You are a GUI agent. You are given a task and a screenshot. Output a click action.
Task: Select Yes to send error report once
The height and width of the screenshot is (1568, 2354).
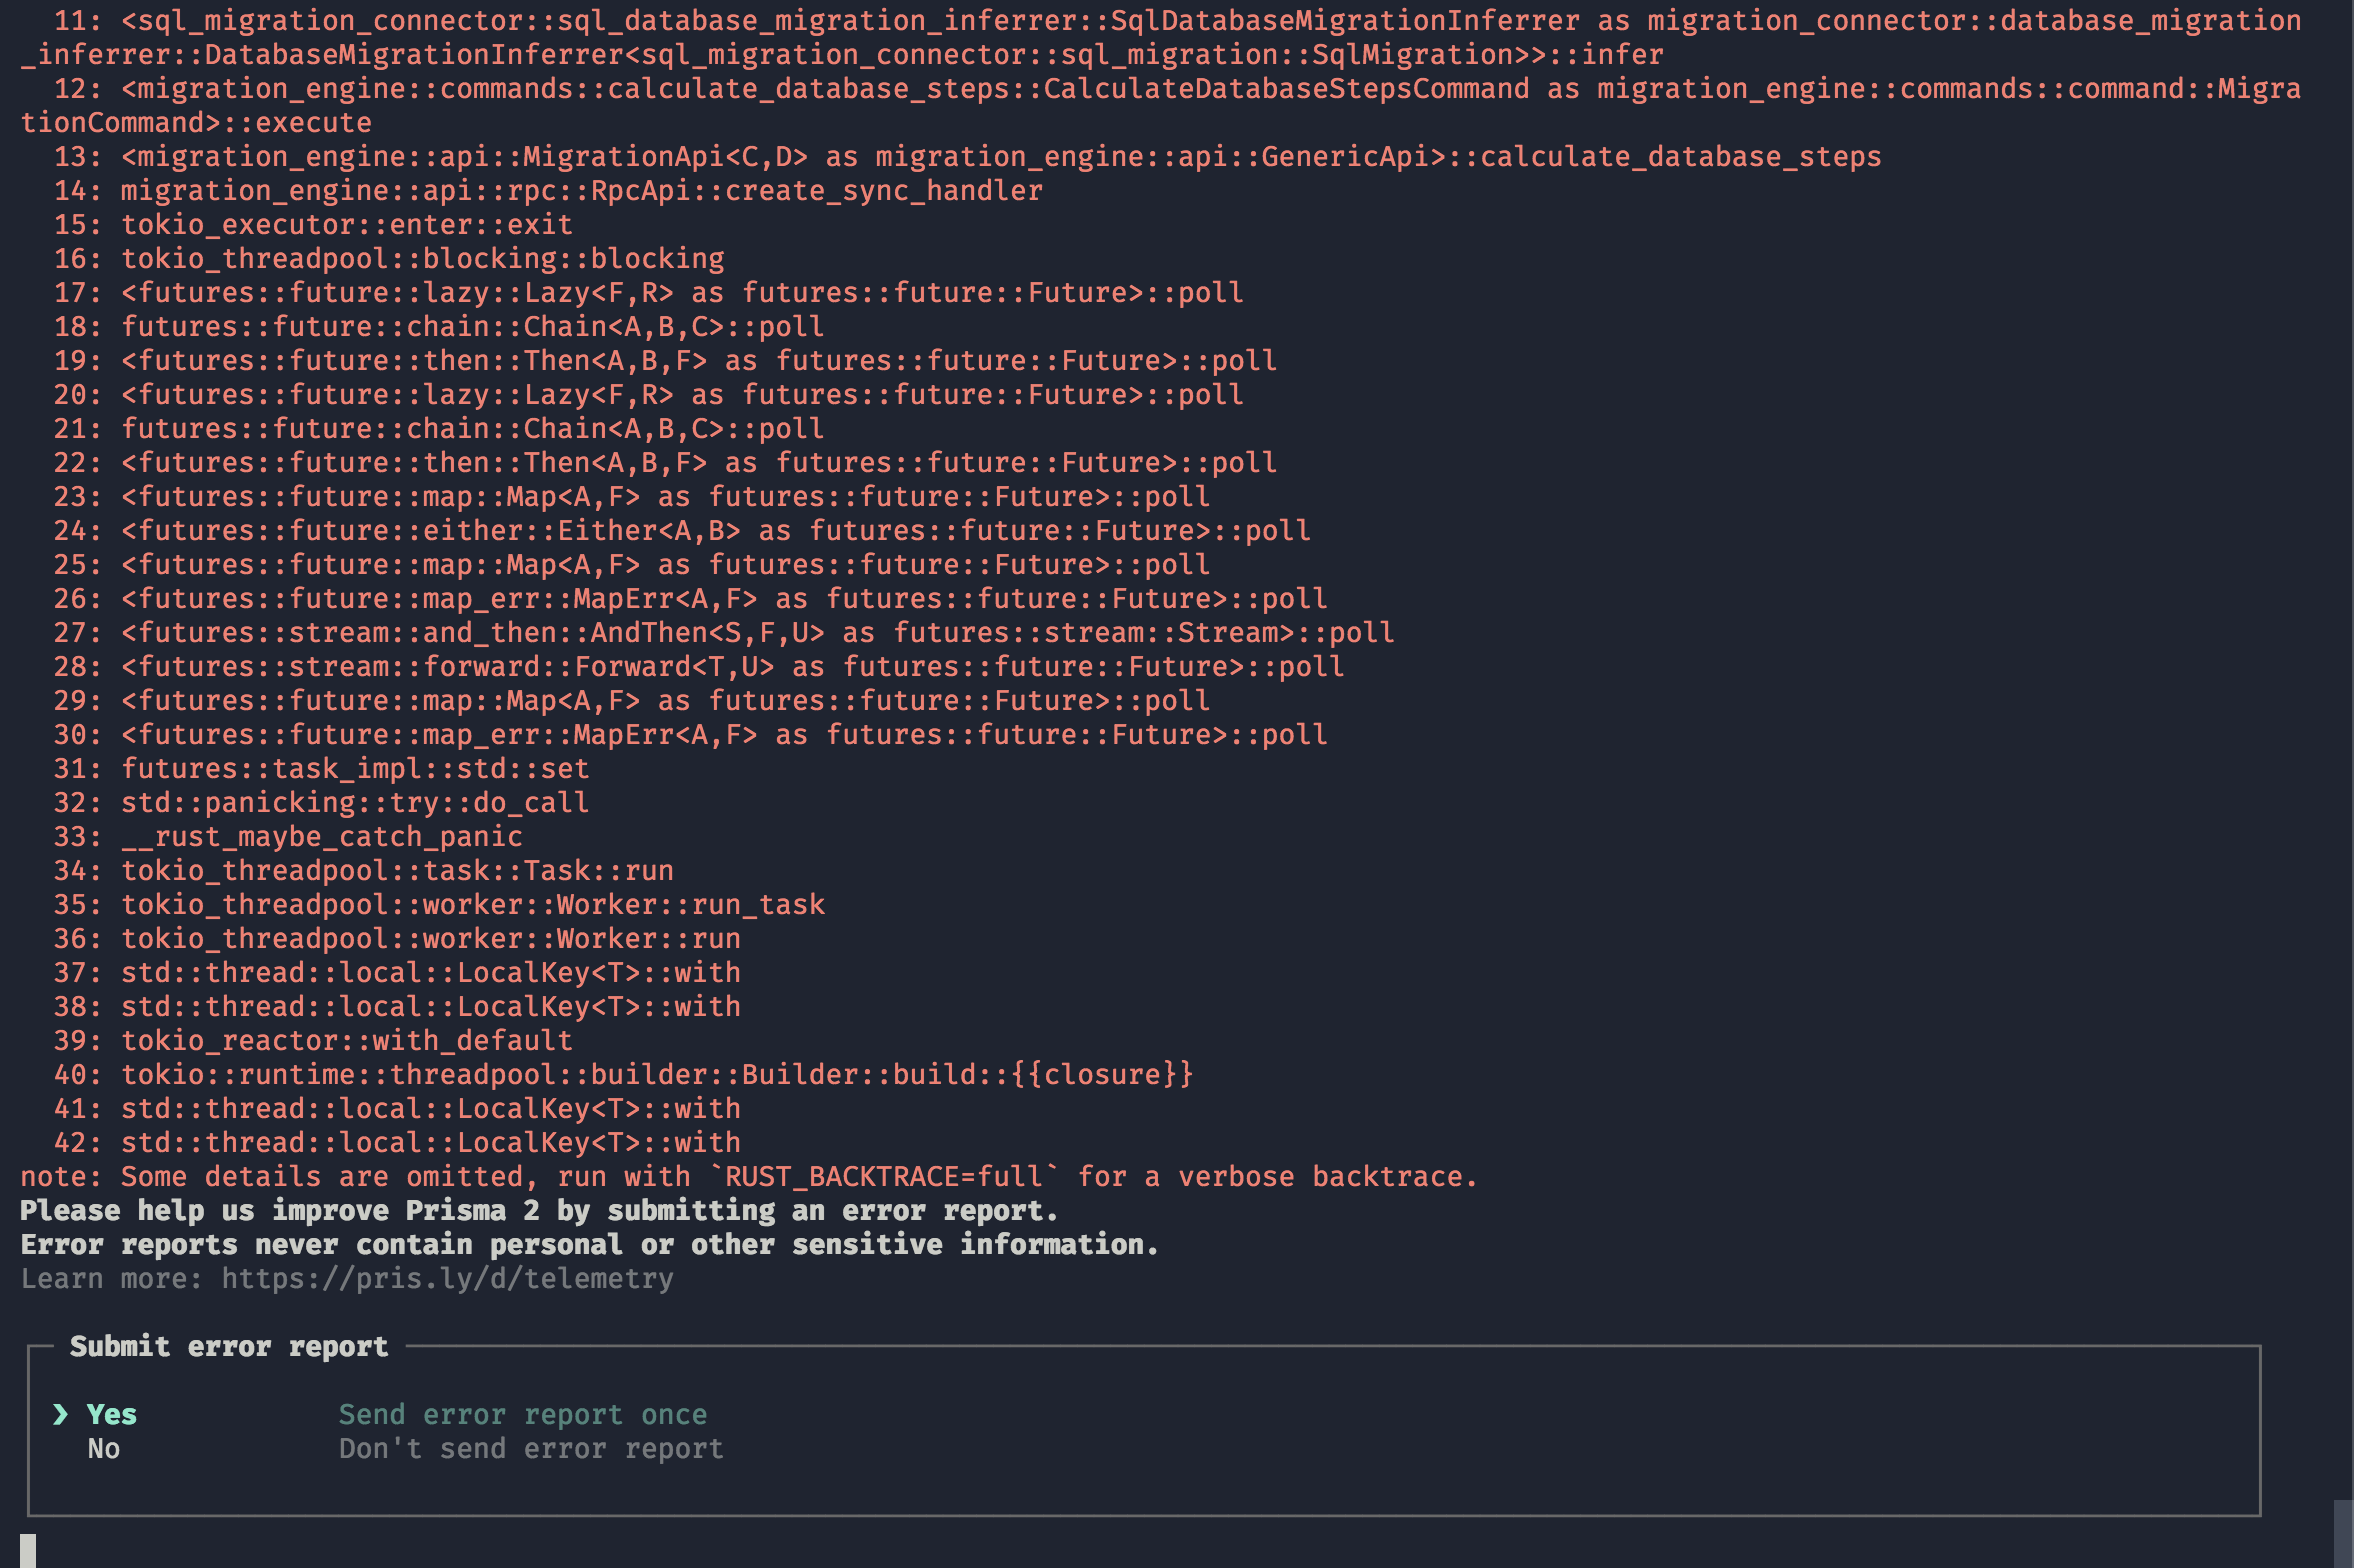111,1414
